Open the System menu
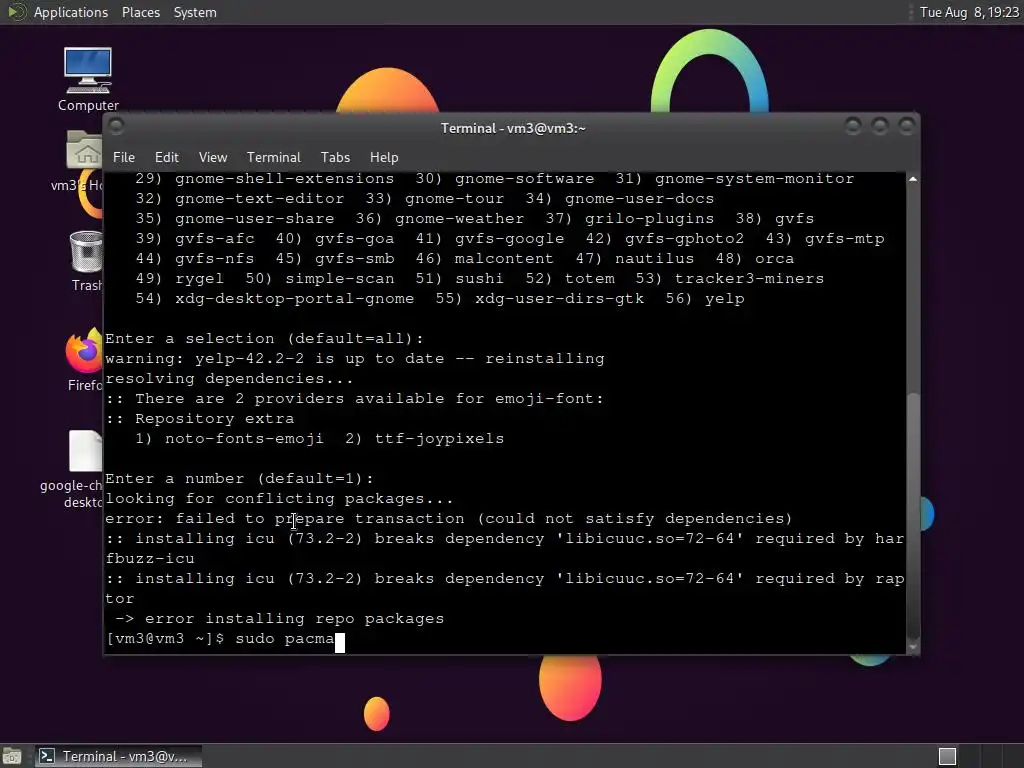Viewport: 1024px width, 768px height. point(195,12)
